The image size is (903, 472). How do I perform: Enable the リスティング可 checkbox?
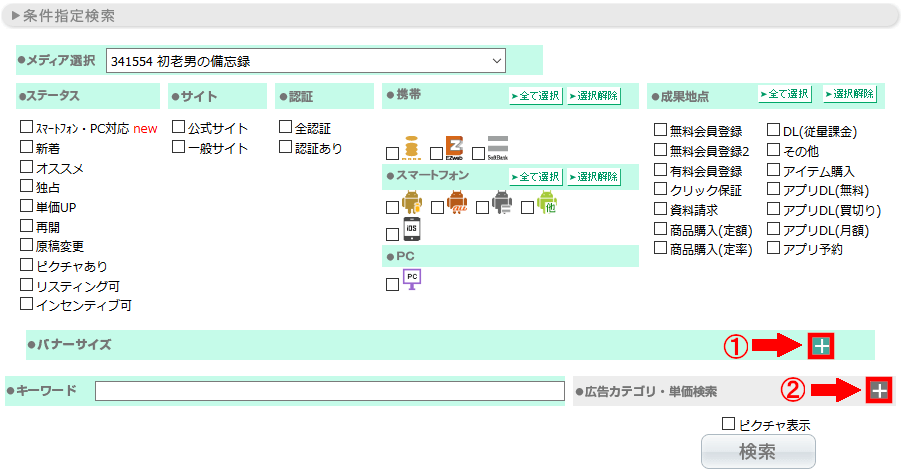(26, 285)
